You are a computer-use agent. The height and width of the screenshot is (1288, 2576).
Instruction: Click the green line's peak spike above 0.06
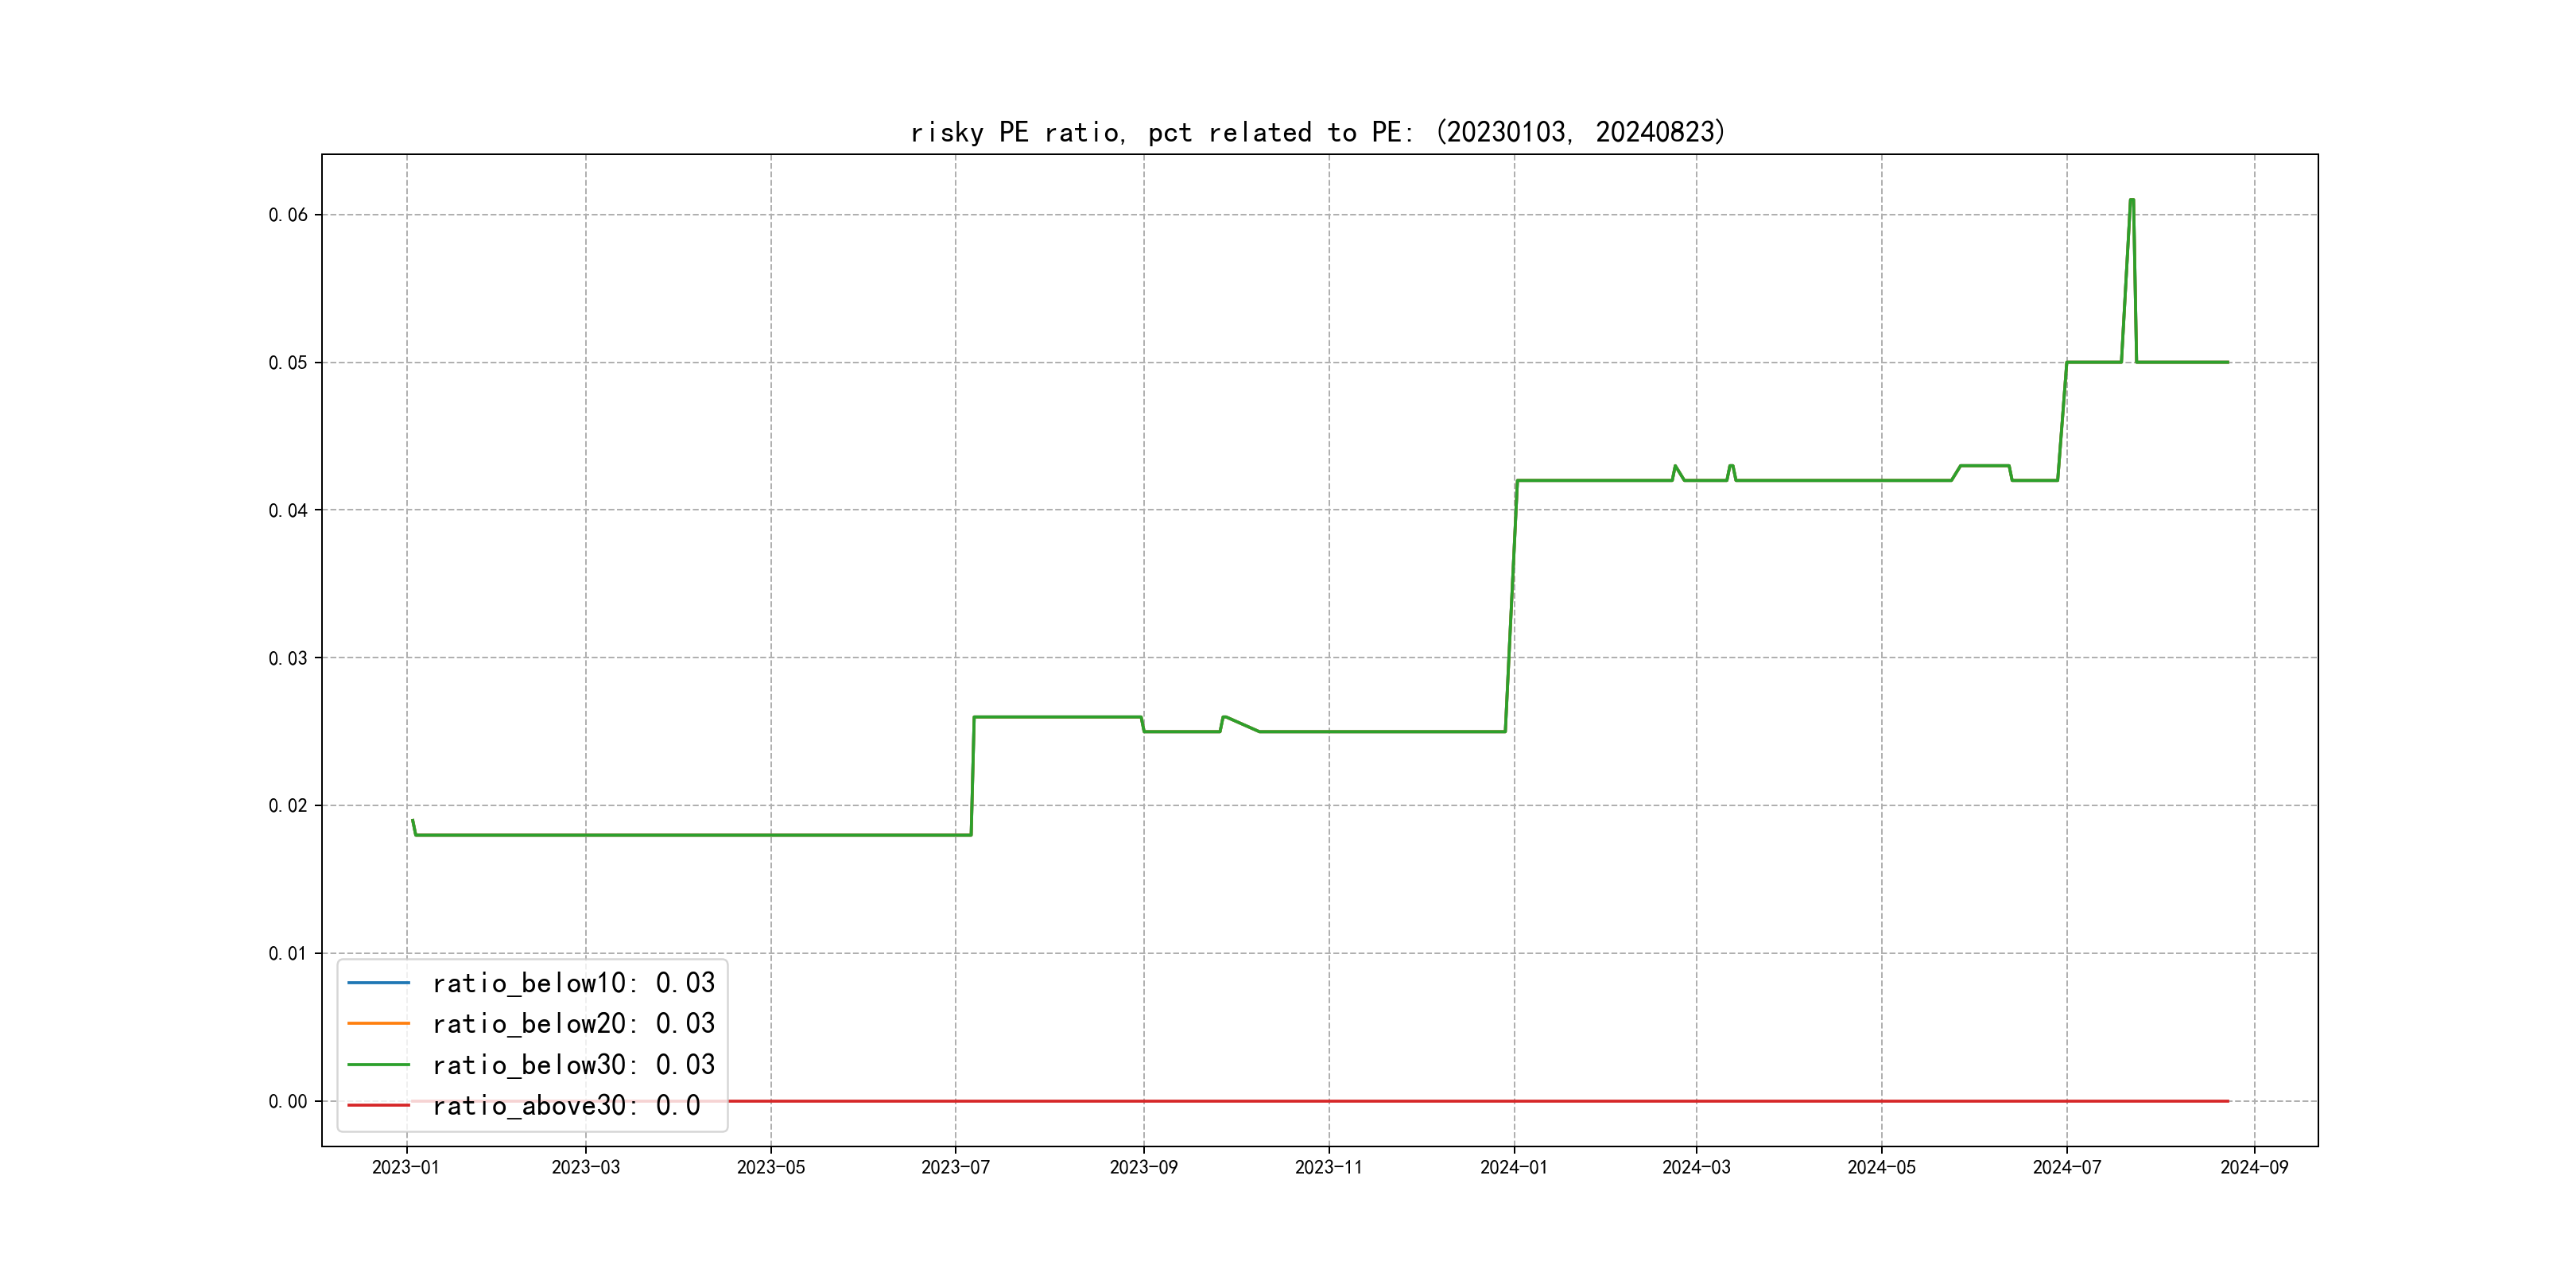[2132, 201]
